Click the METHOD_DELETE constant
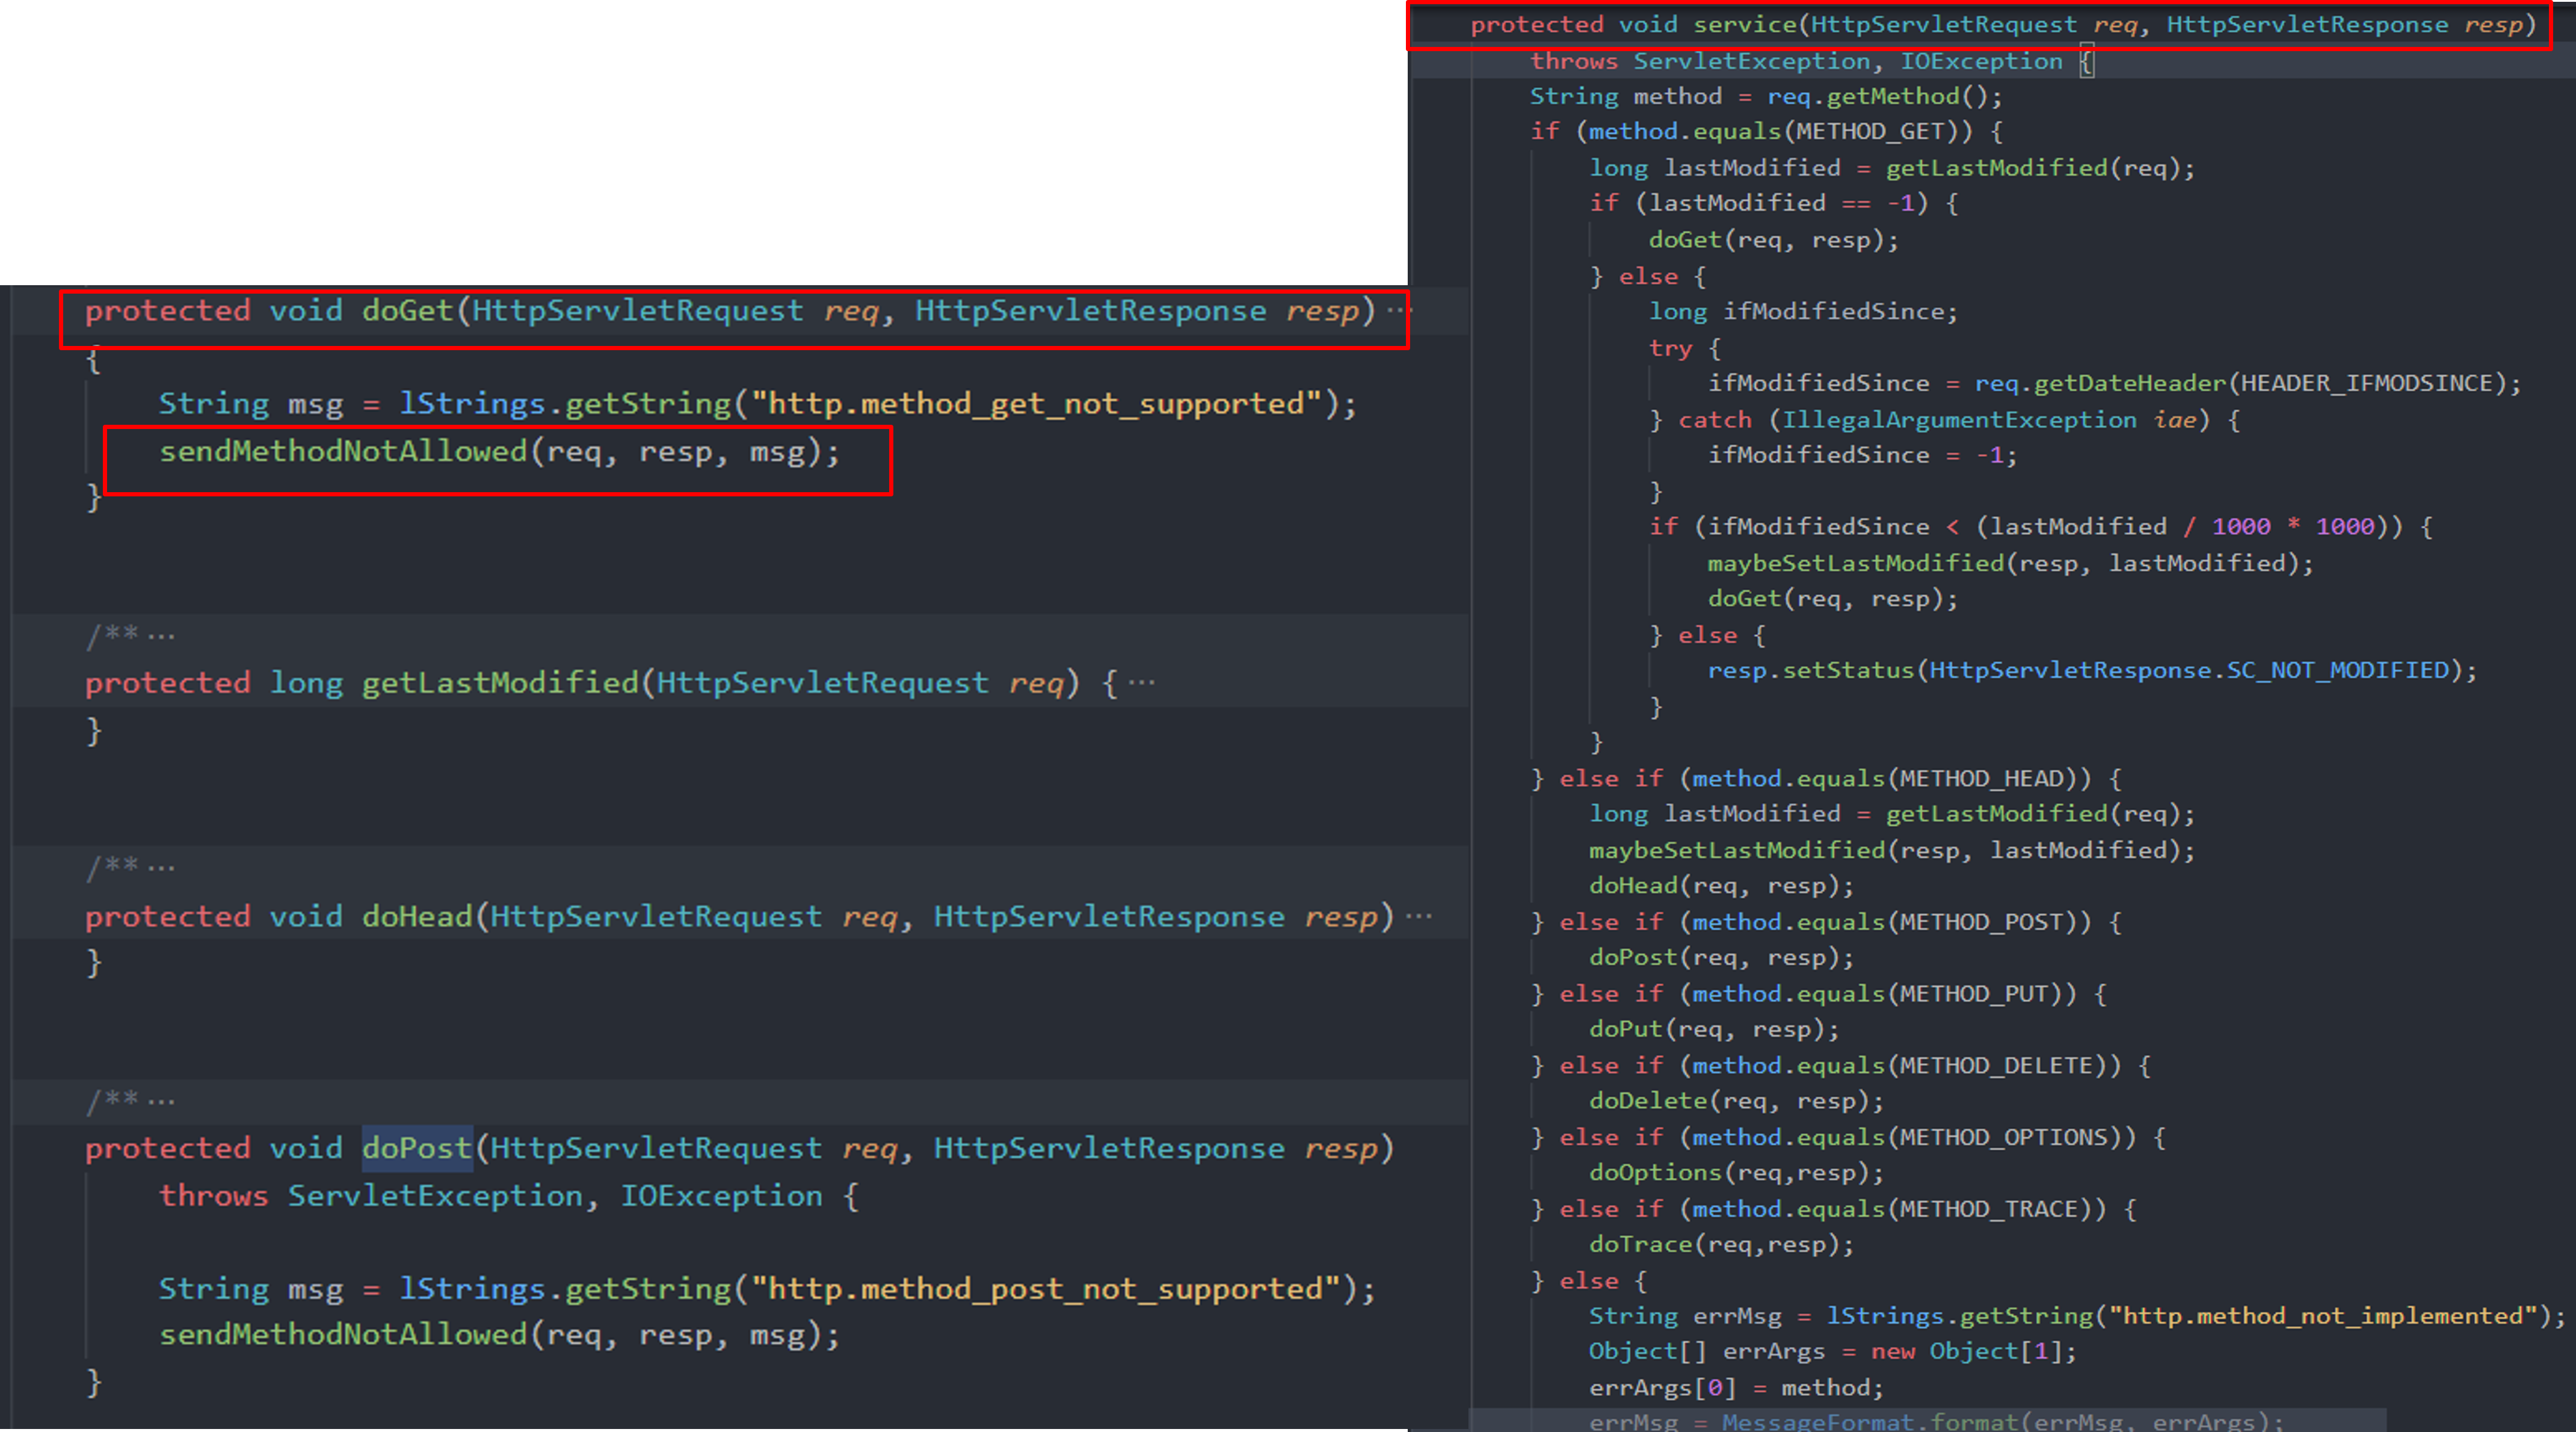 pos(1995,1065)
